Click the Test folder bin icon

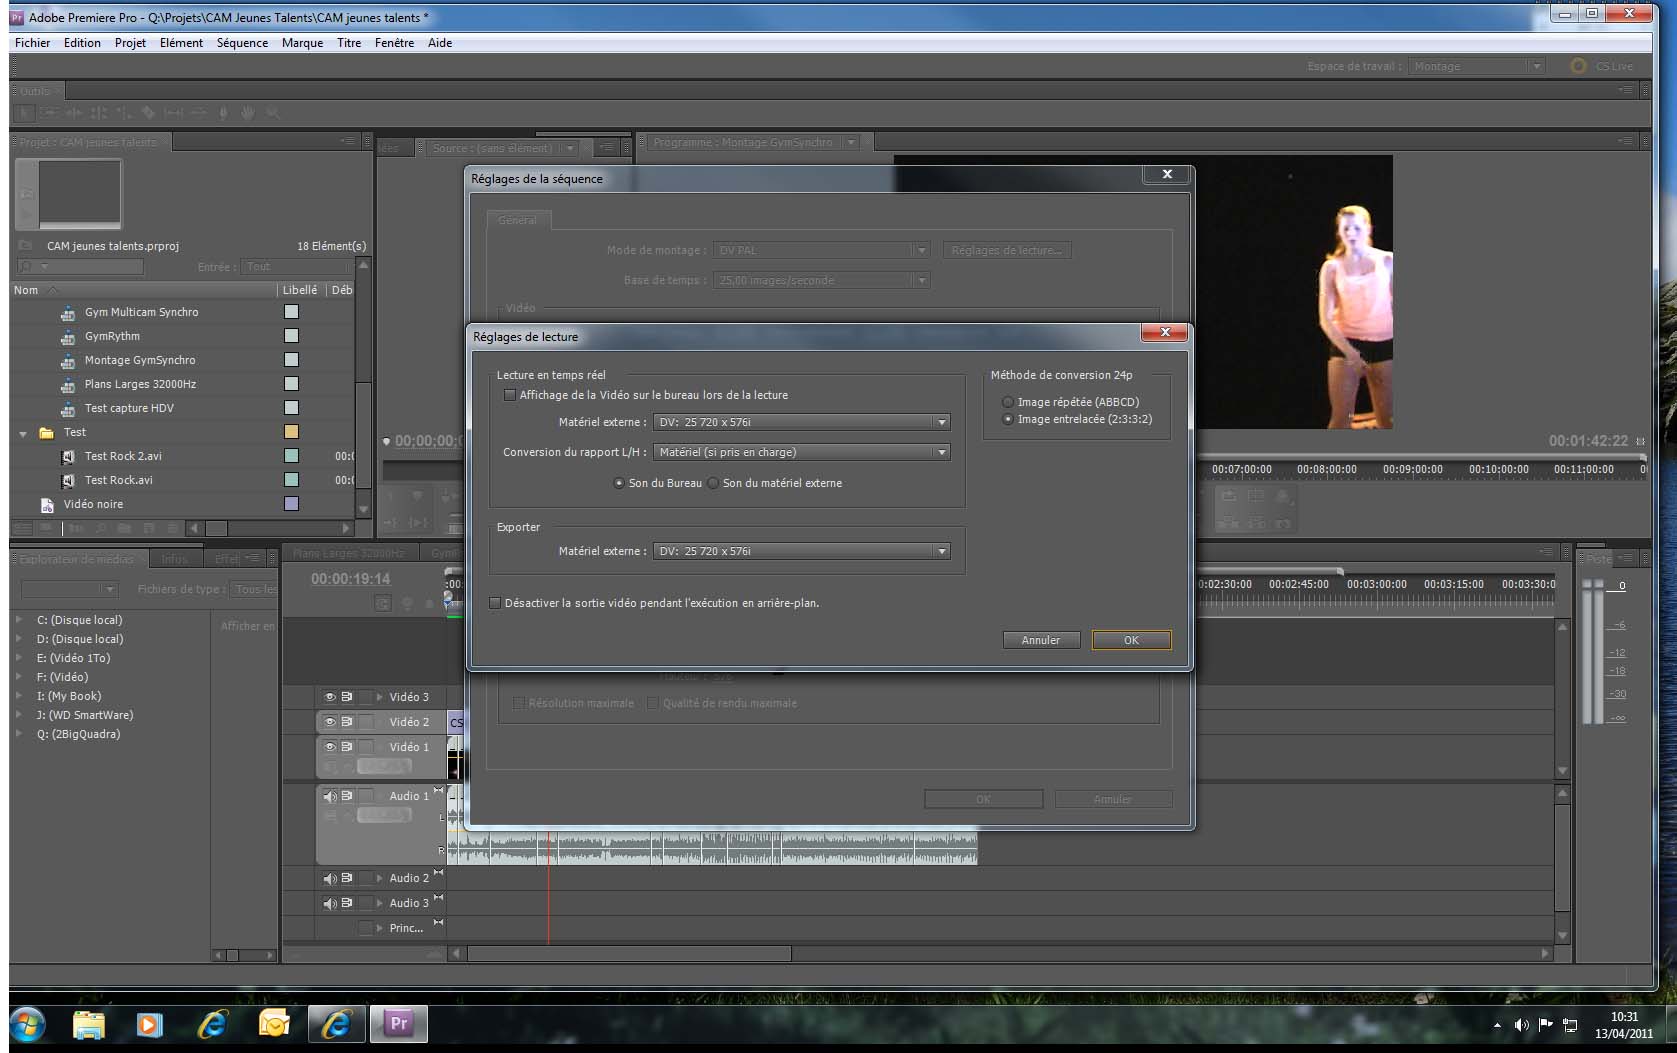(x=46, y=433)
